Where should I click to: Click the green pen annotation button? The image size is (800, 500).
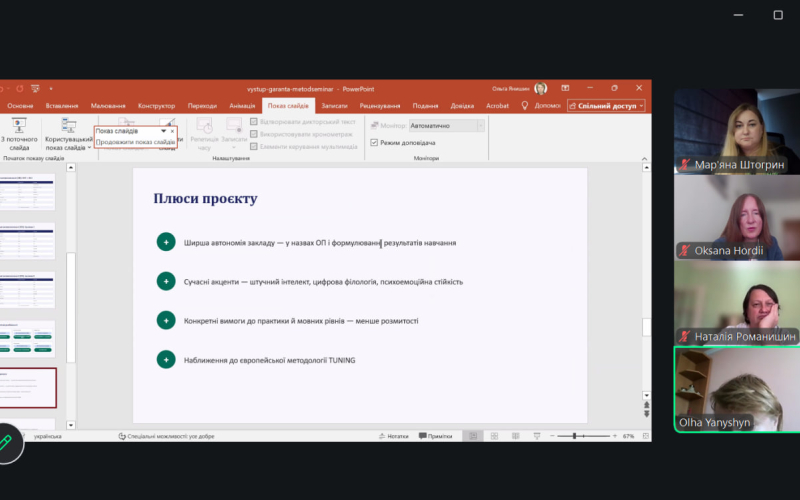click(6, 443)
